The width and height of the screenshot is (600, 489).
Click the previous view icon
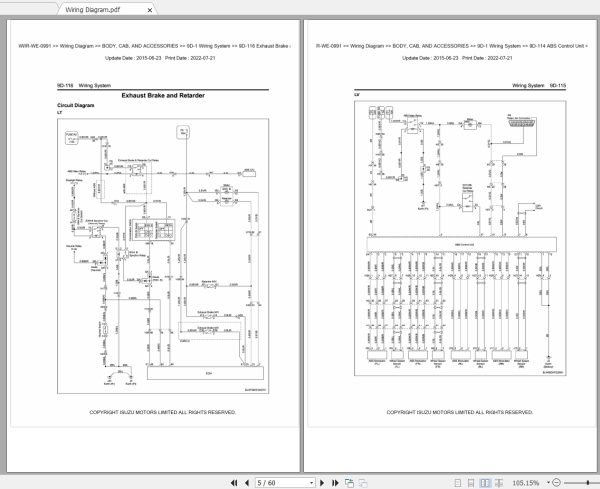click(x=349, y=483)
